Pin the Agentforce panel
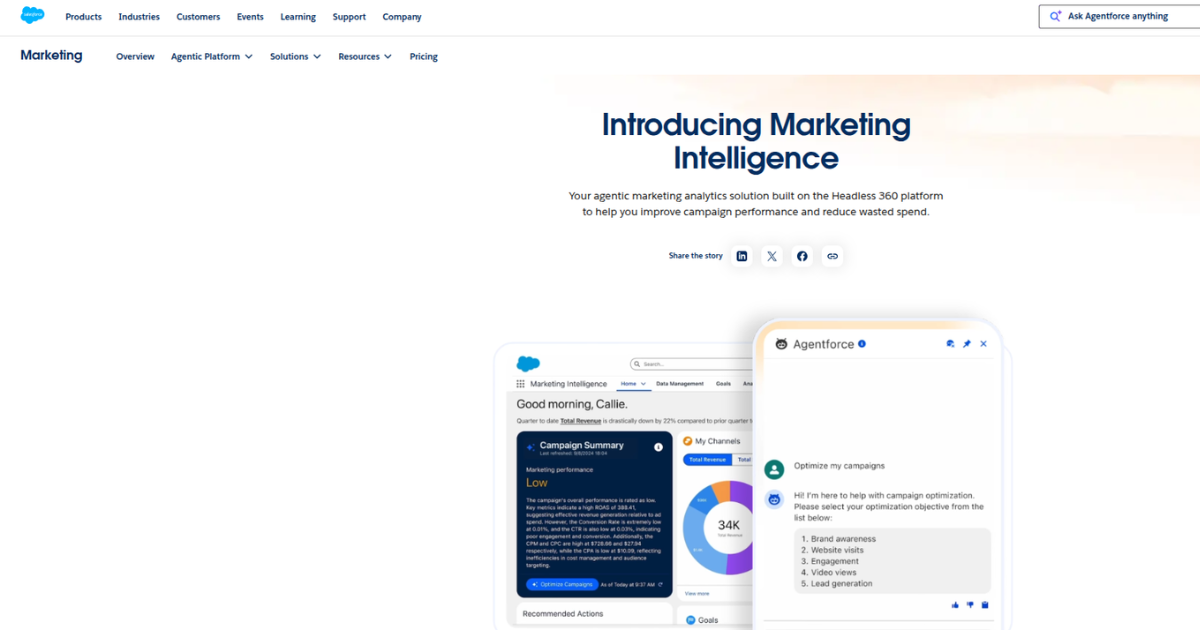 tap(967, 344)
